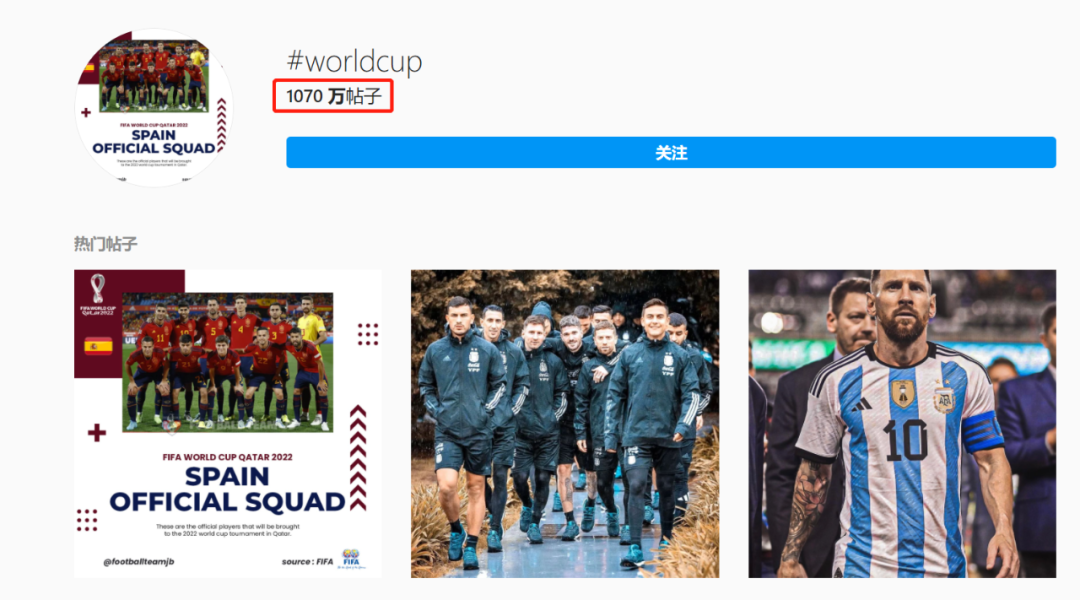Click the #worldcup hashtag title
The width and height of the screenshot is (1080, 600).
pyautogui.click(x=354, y=61)
